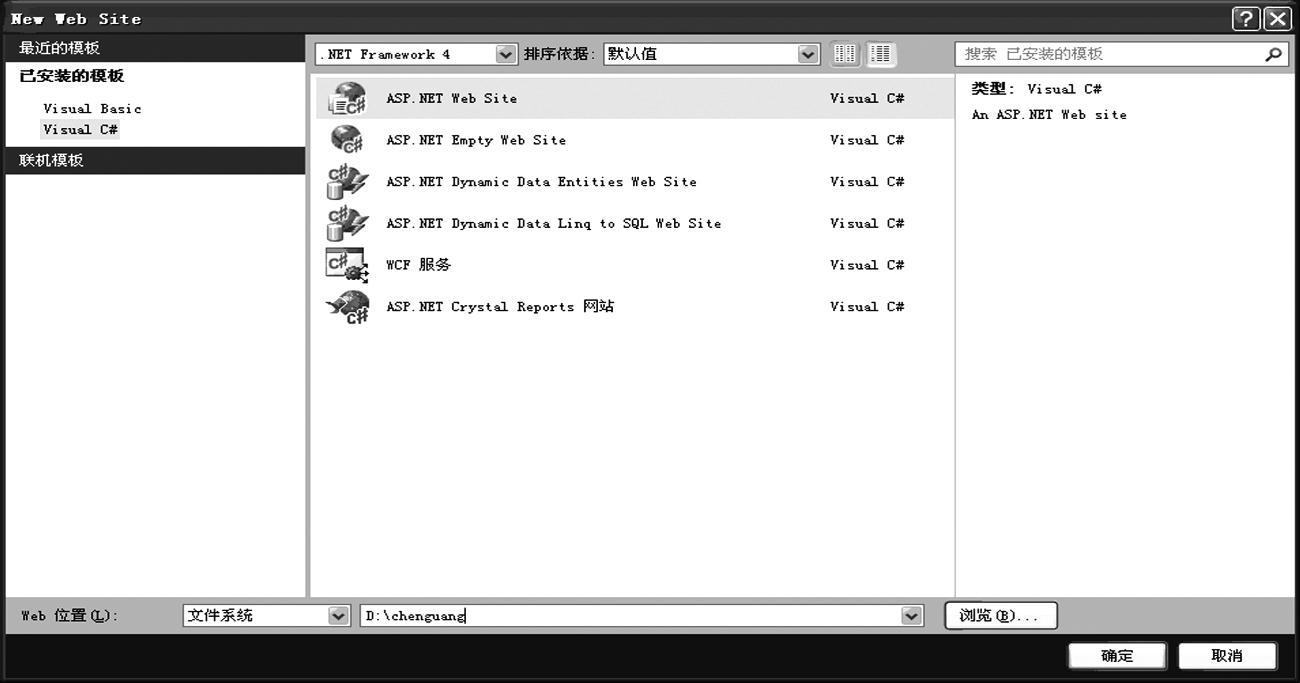Viewport: 1300px width, 683px height.
Task: Open the 最近的模板 section
Action: point(155,48)
